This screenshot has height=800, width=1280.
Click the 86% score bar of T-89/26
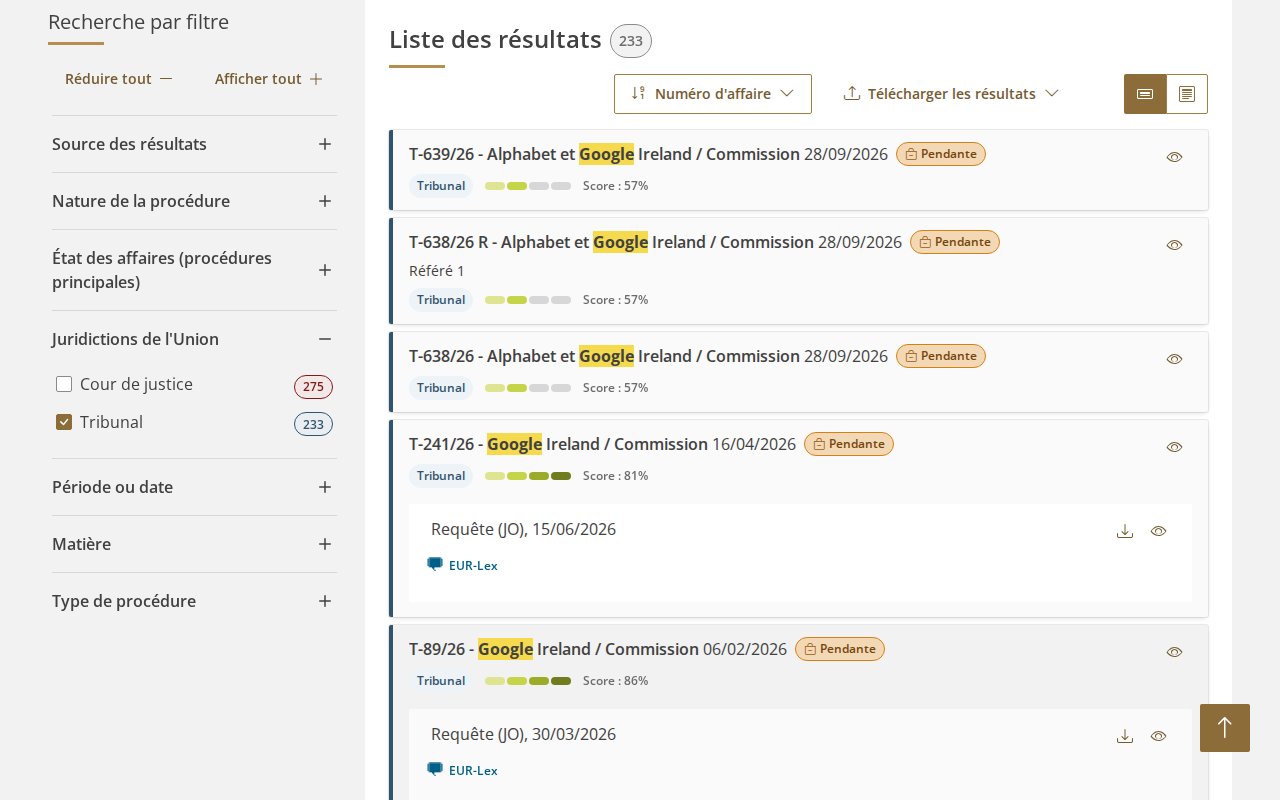[x=528, y=681]
